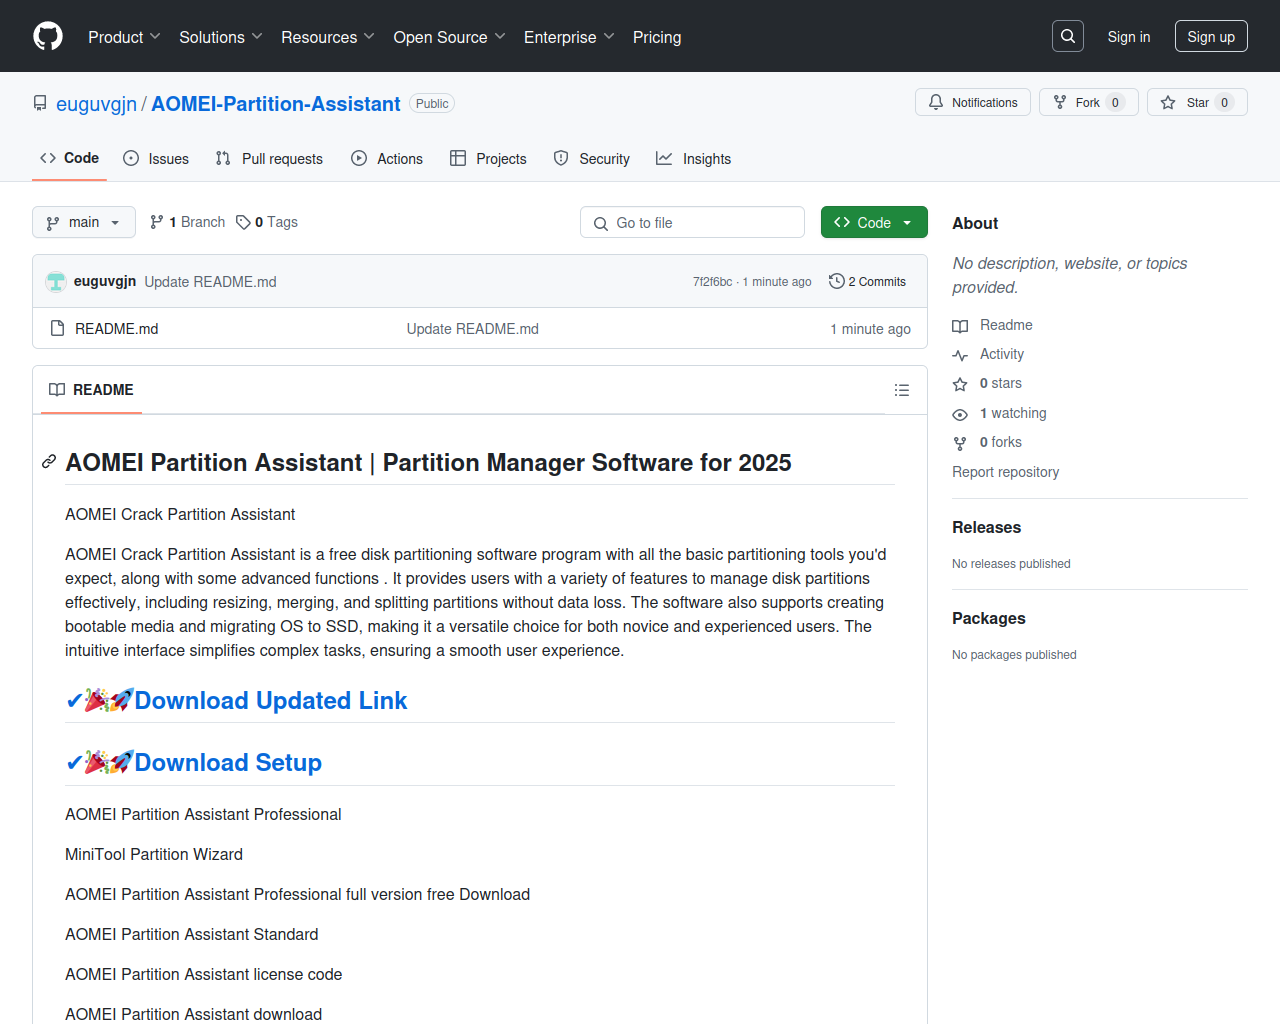Click the search magnifier icon in header

coord(1068,36)
